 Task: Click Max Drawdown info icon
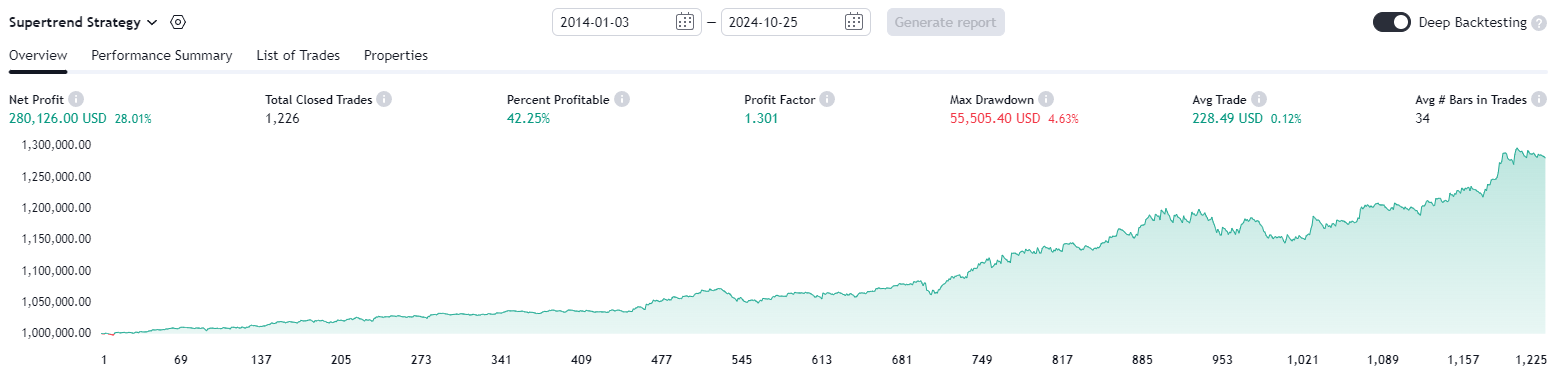[x=1046, y=100]
